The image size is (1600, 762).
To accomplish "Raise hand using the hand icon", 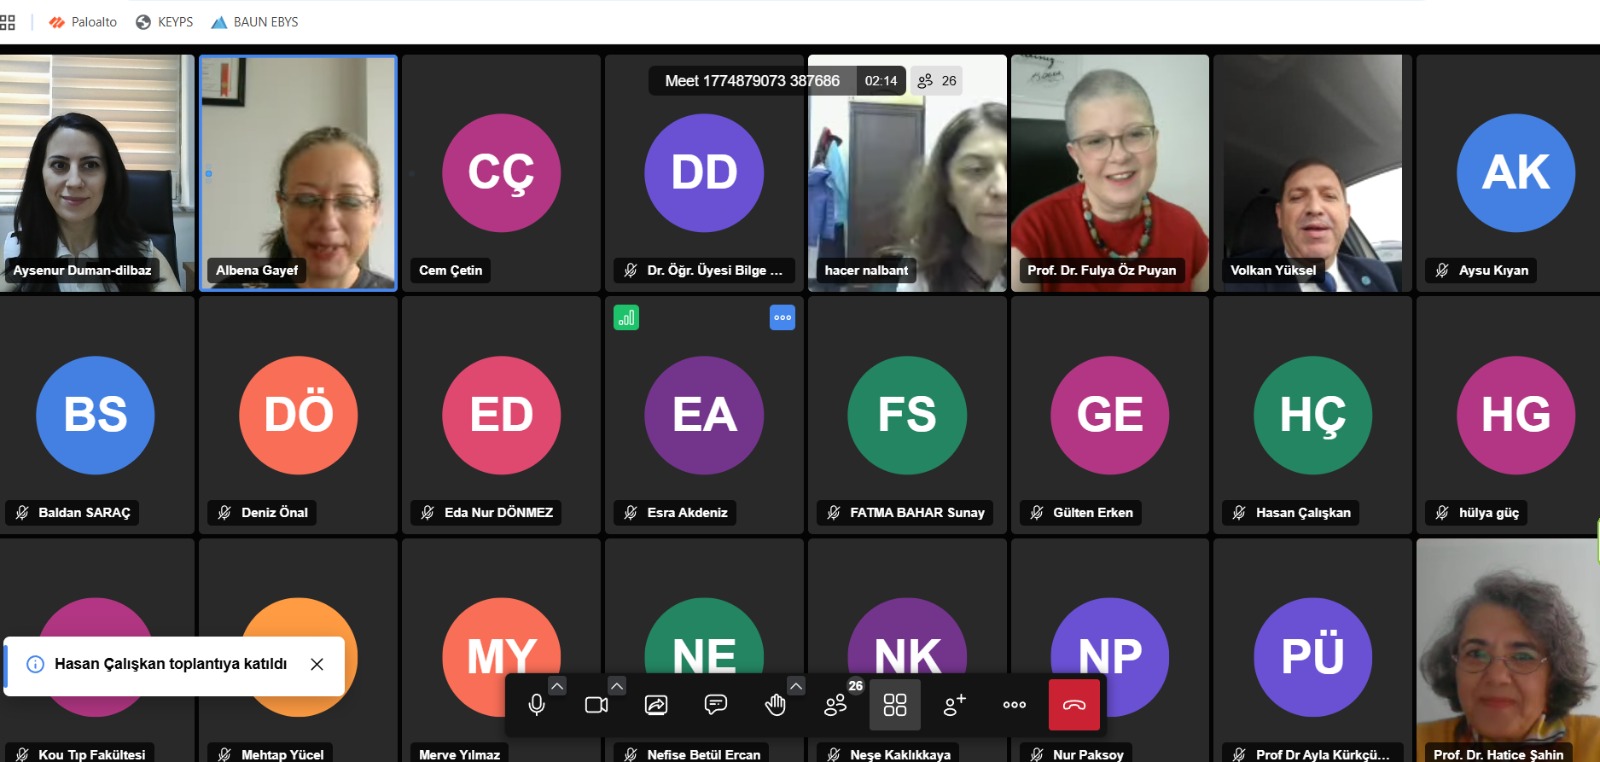I will 775,705.
